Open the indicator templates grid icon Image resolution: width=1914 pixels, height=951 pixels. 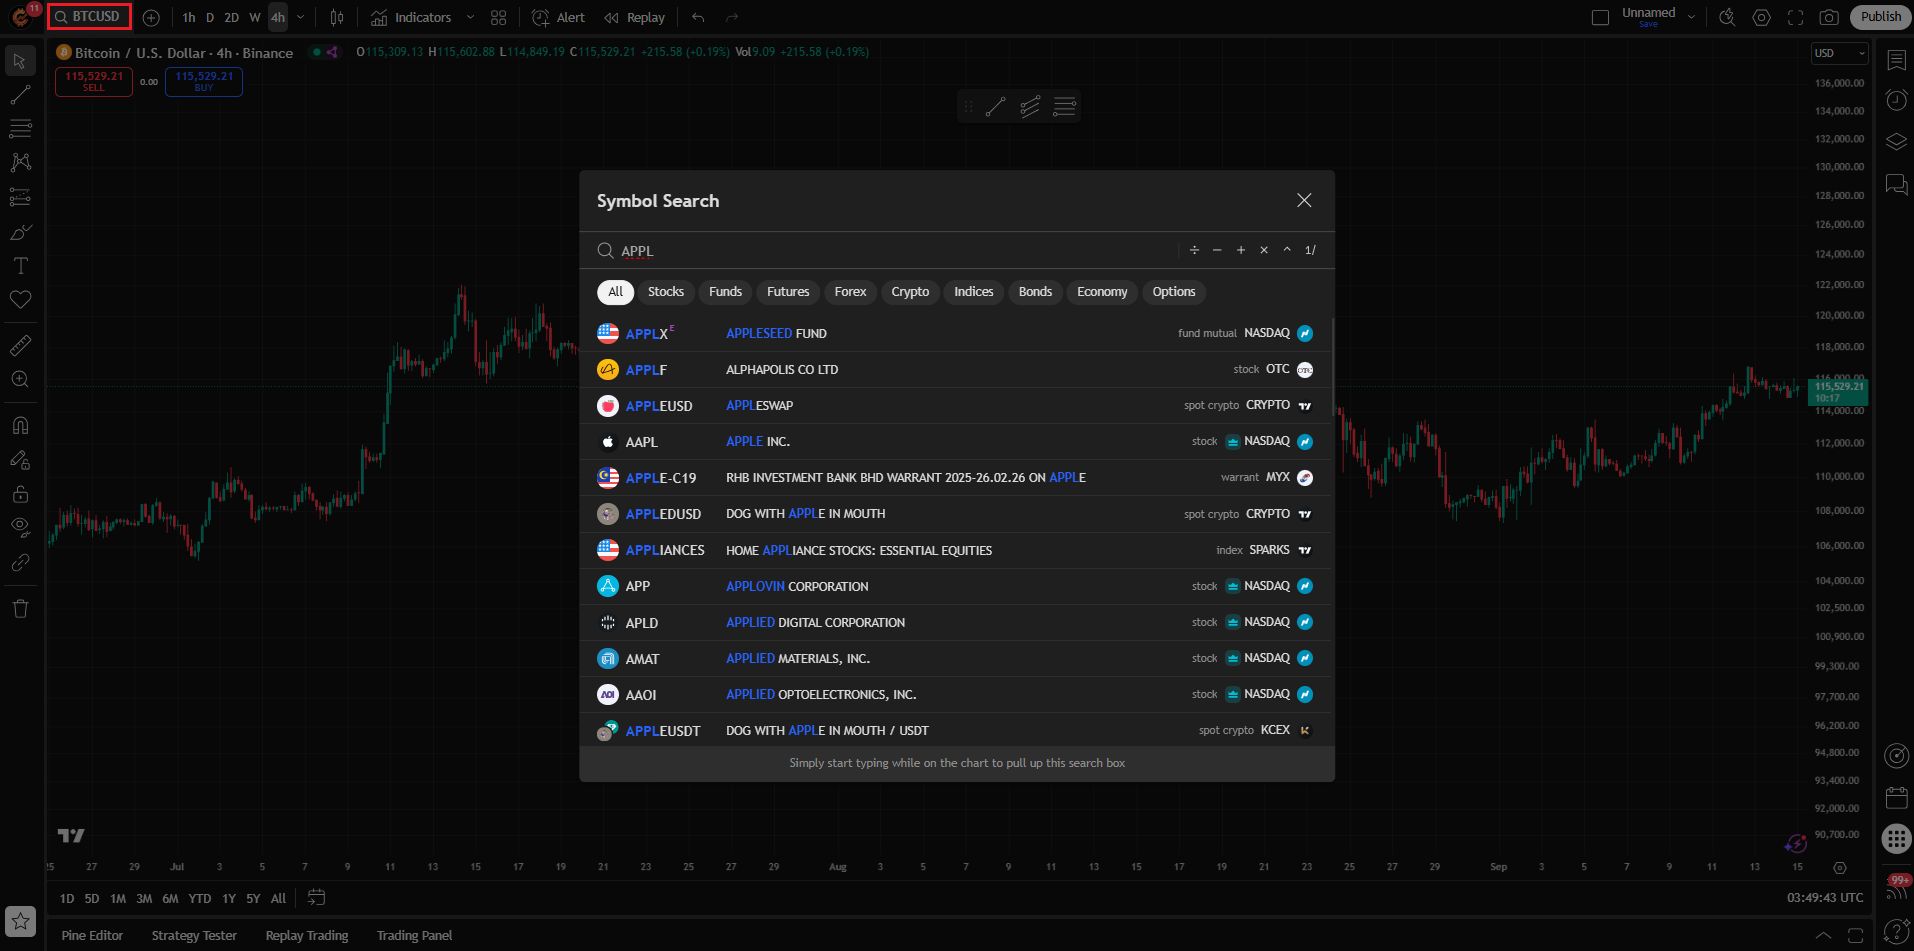(499, 18)
